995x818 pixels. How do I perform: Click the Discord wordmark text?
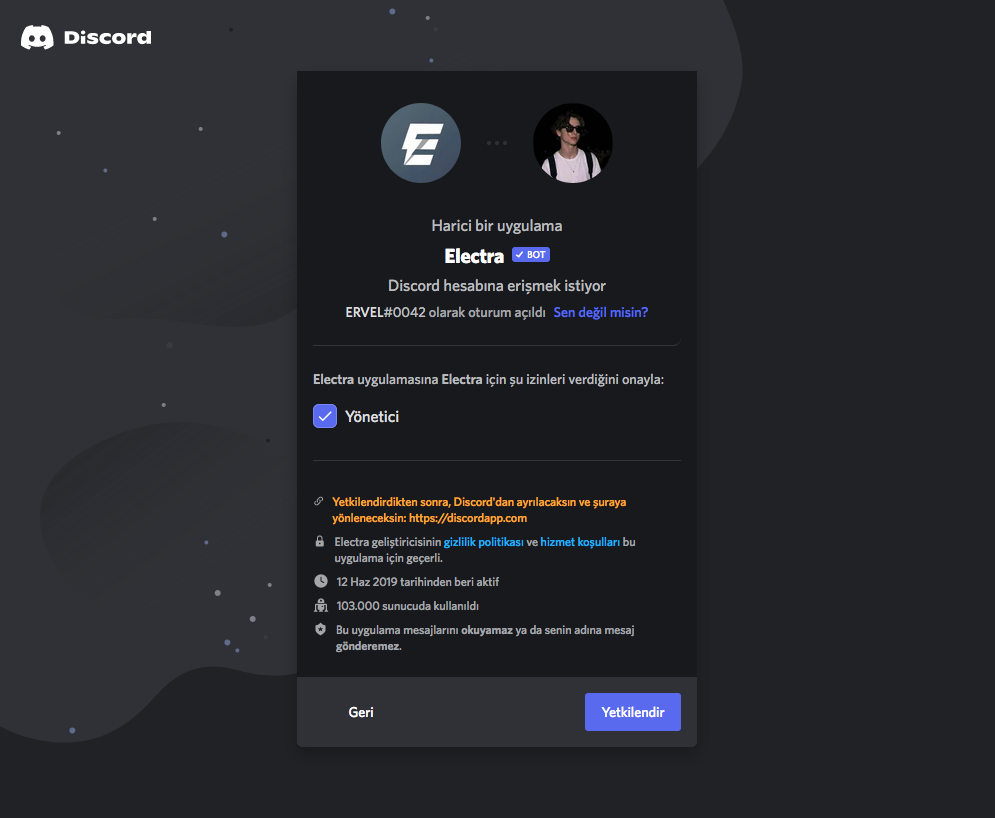coord(108,37)
